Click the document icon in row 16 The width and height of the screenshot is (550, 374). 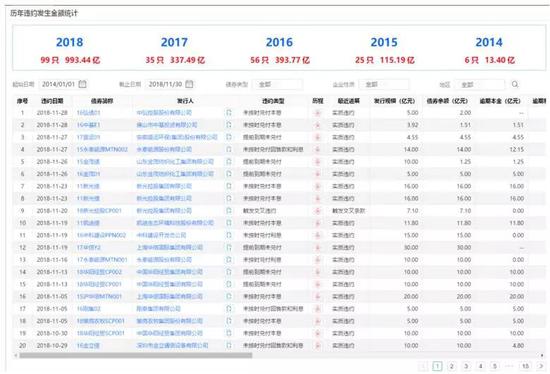[229, 296]
